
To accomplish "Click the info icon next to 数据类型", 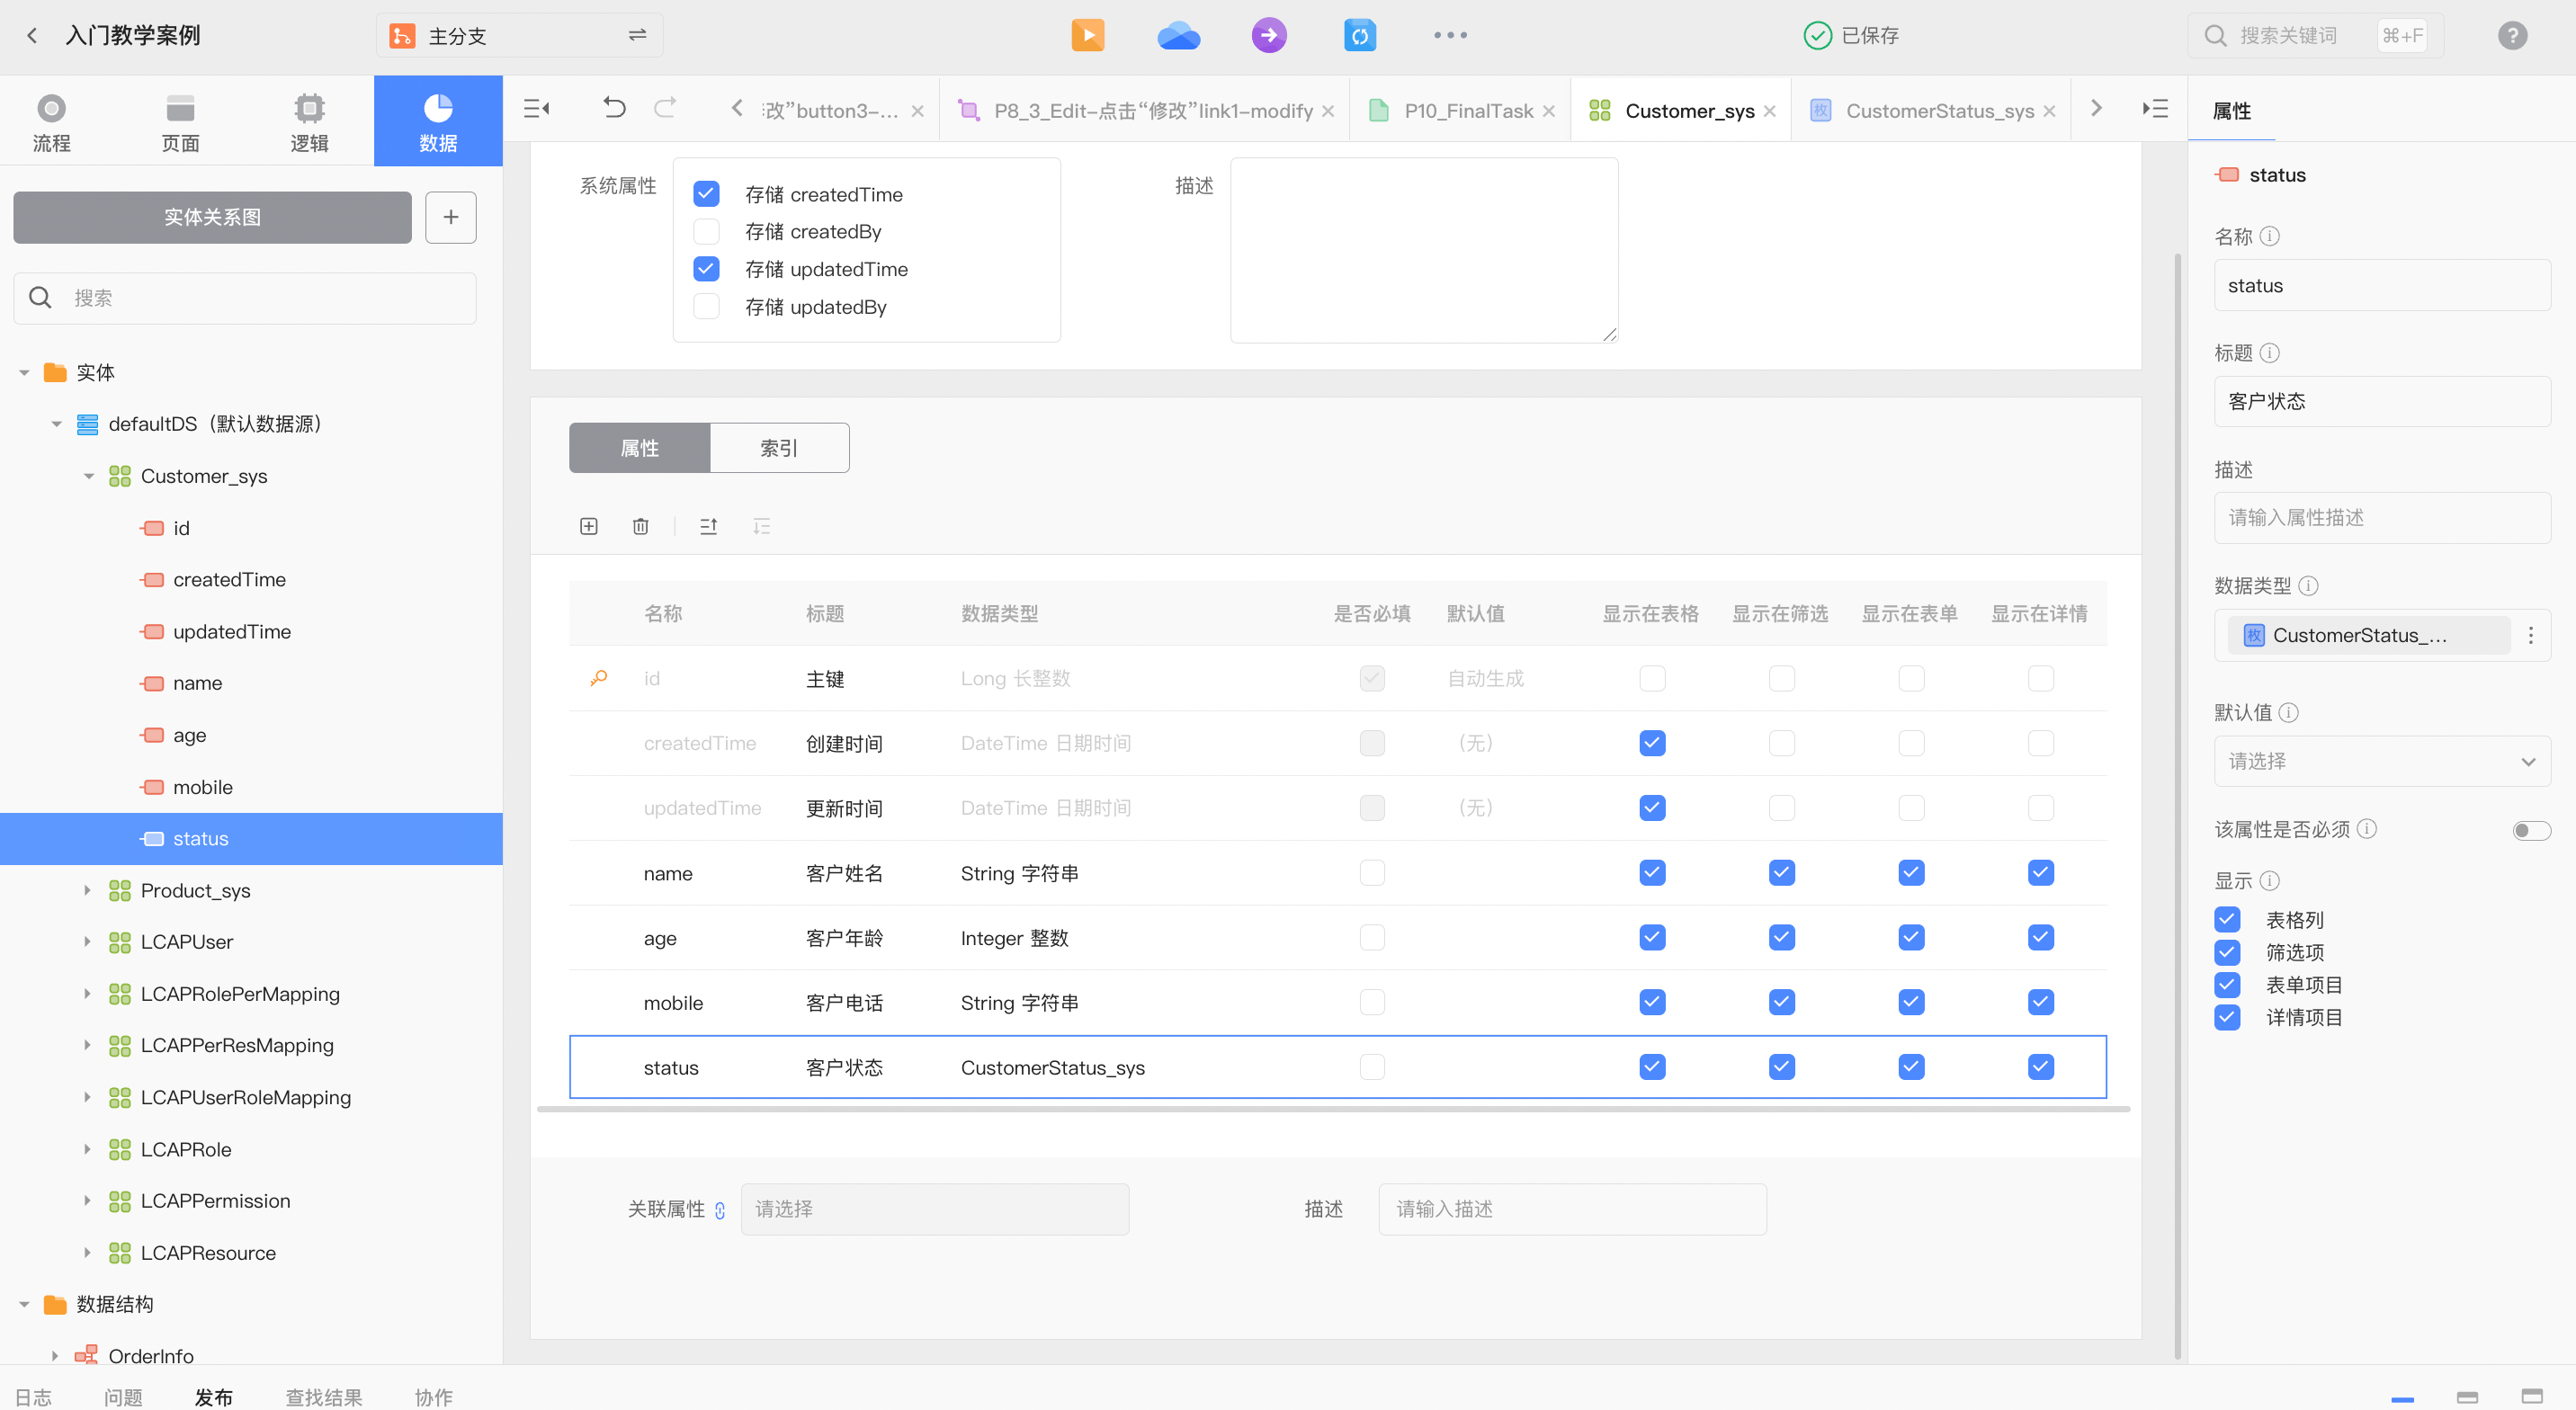I will 2308,585.
